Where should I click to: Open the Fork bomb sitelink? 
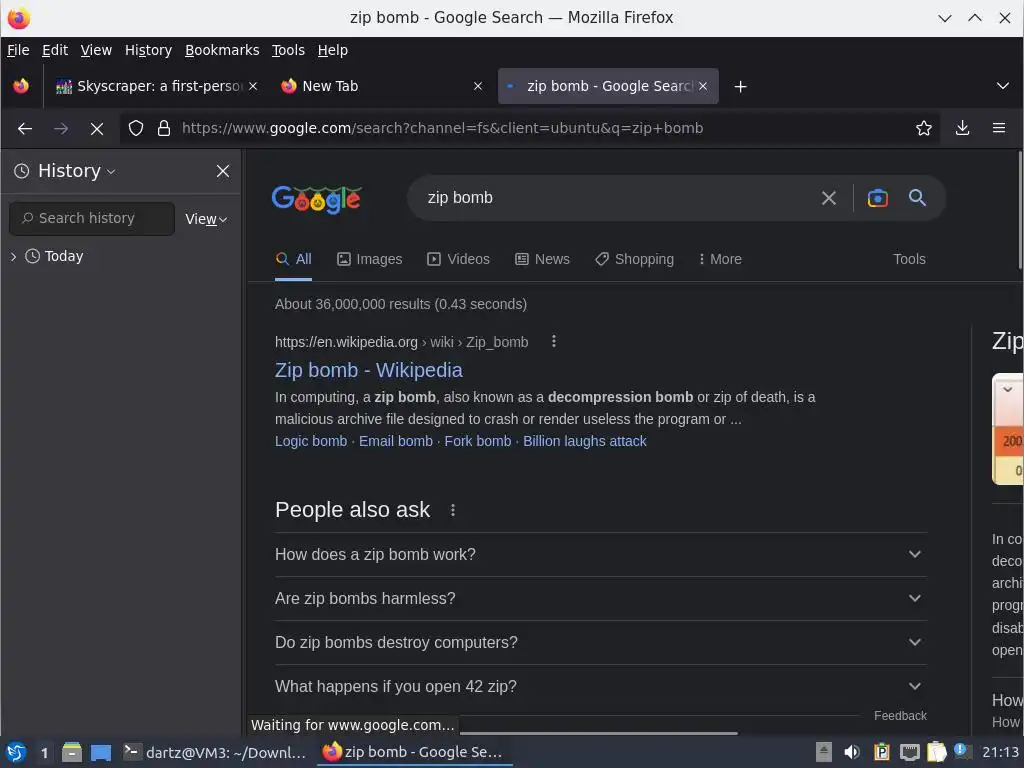click(x=477, y=441)
